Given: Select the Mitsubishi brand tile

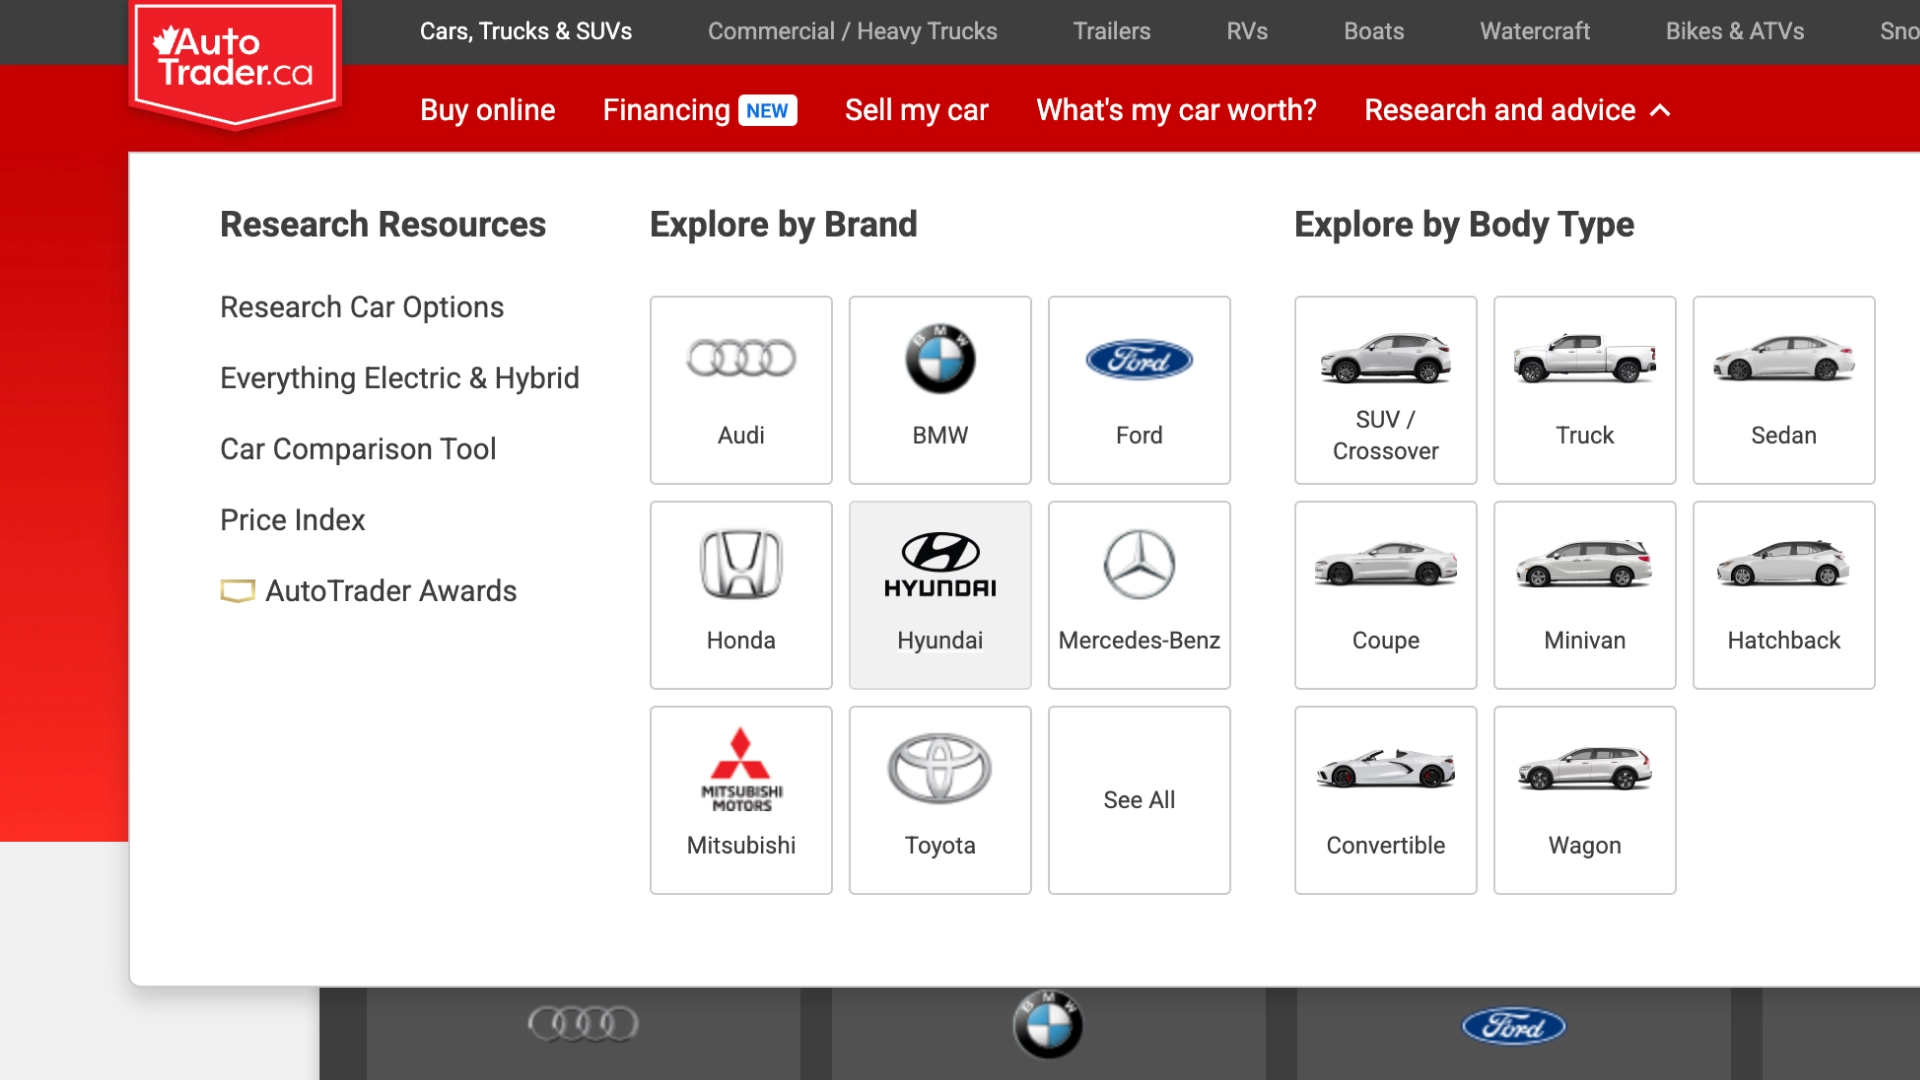Looking at the screenshot, I should click(741, 800).
